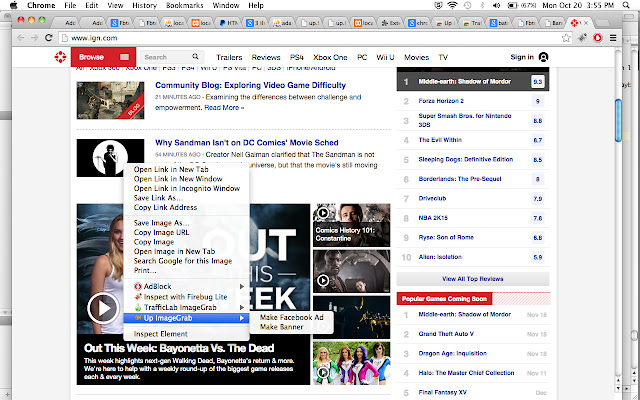The width and height of the screenshot is (640, 400).
Task: Select Open Link in Incognito Window
Action: point(187,189)
